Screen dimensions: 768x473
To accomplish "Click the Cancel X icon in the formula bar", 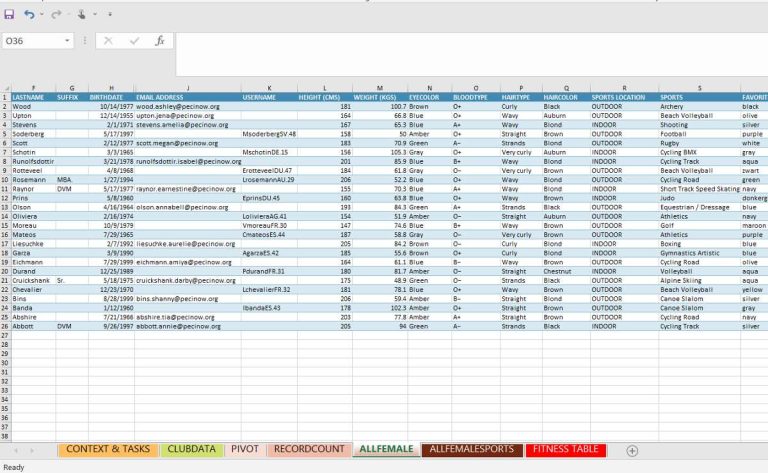I will pos(108,41).
